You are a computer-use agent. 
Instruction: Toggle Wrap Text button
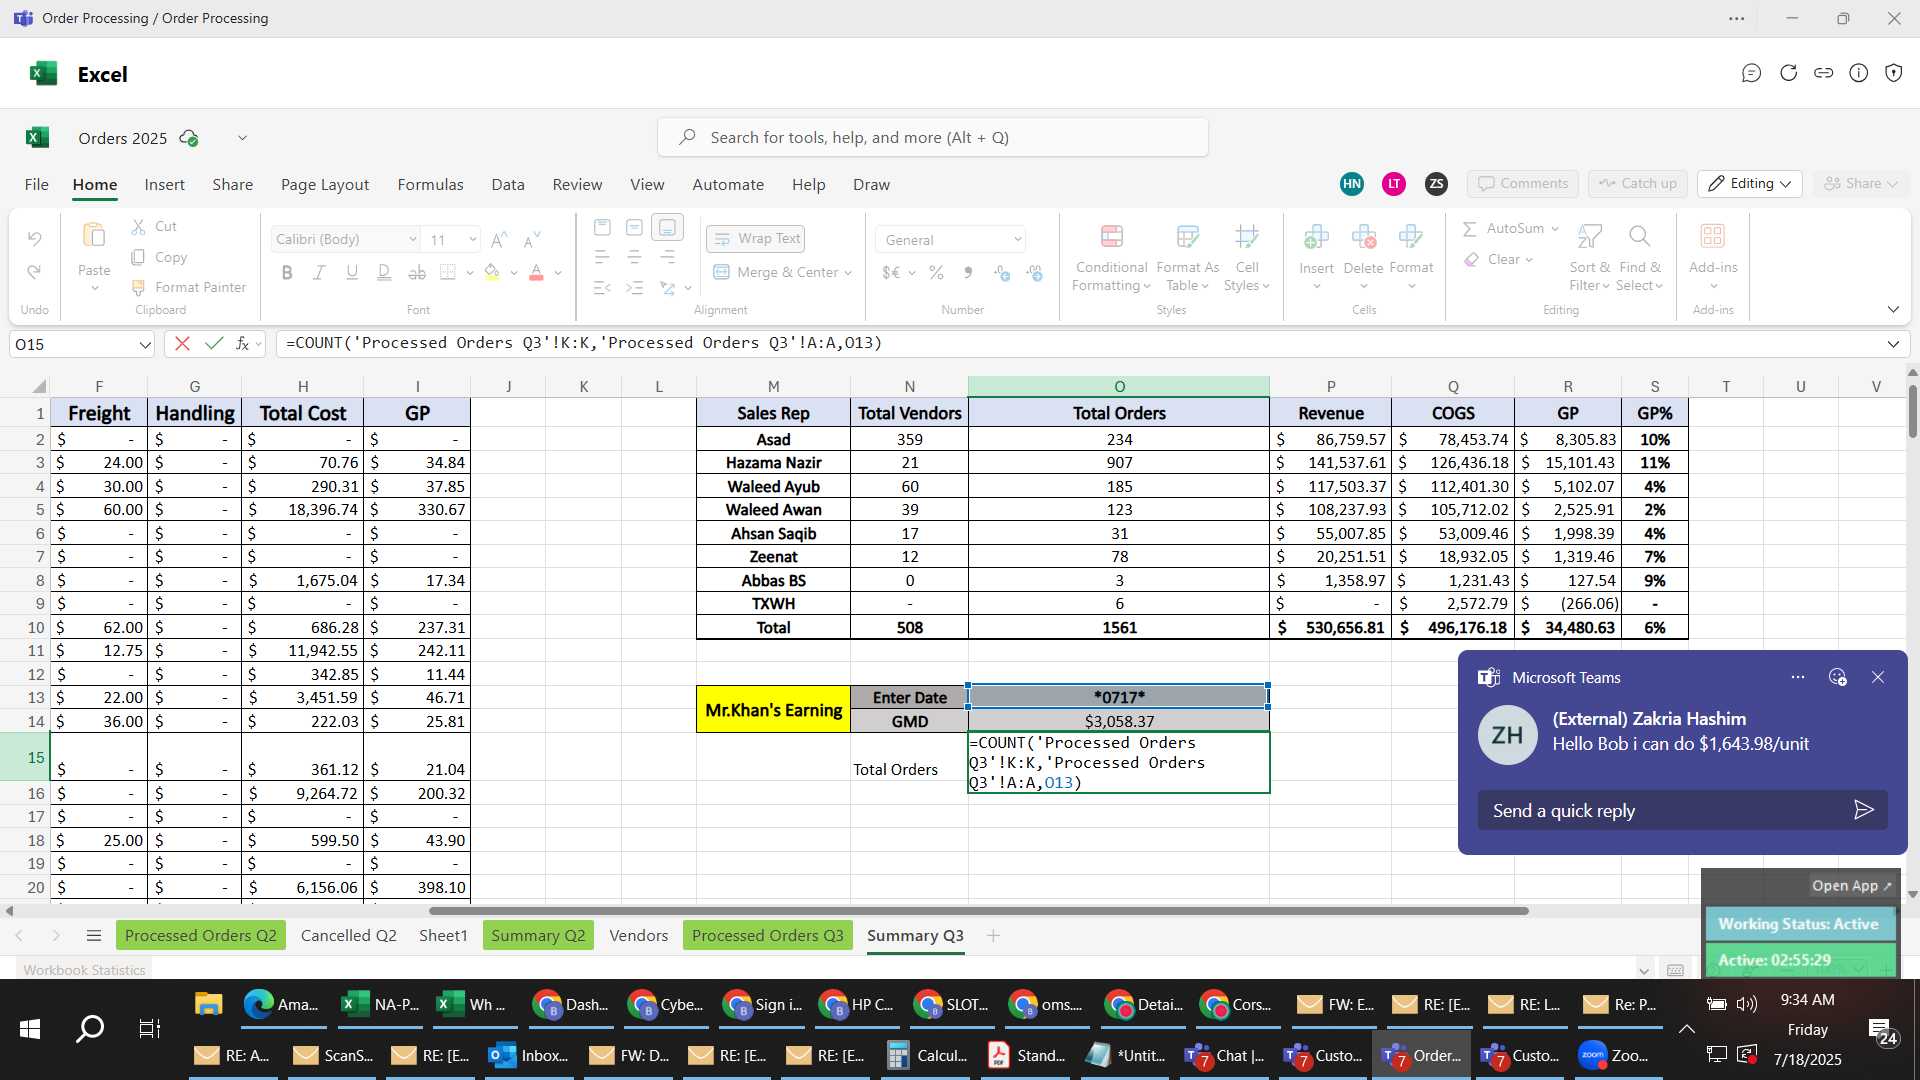756,239
